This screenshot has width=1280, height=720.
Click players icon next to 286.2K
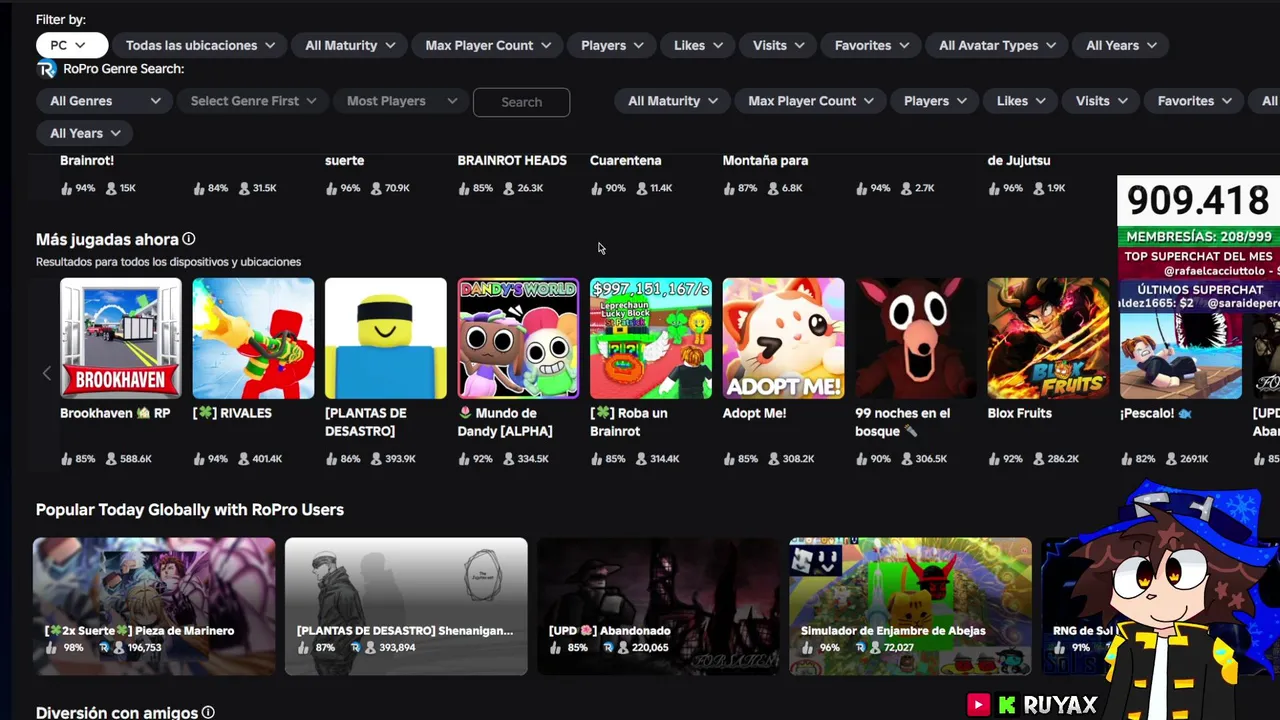pyautogui.click(x=1039, y=459)
